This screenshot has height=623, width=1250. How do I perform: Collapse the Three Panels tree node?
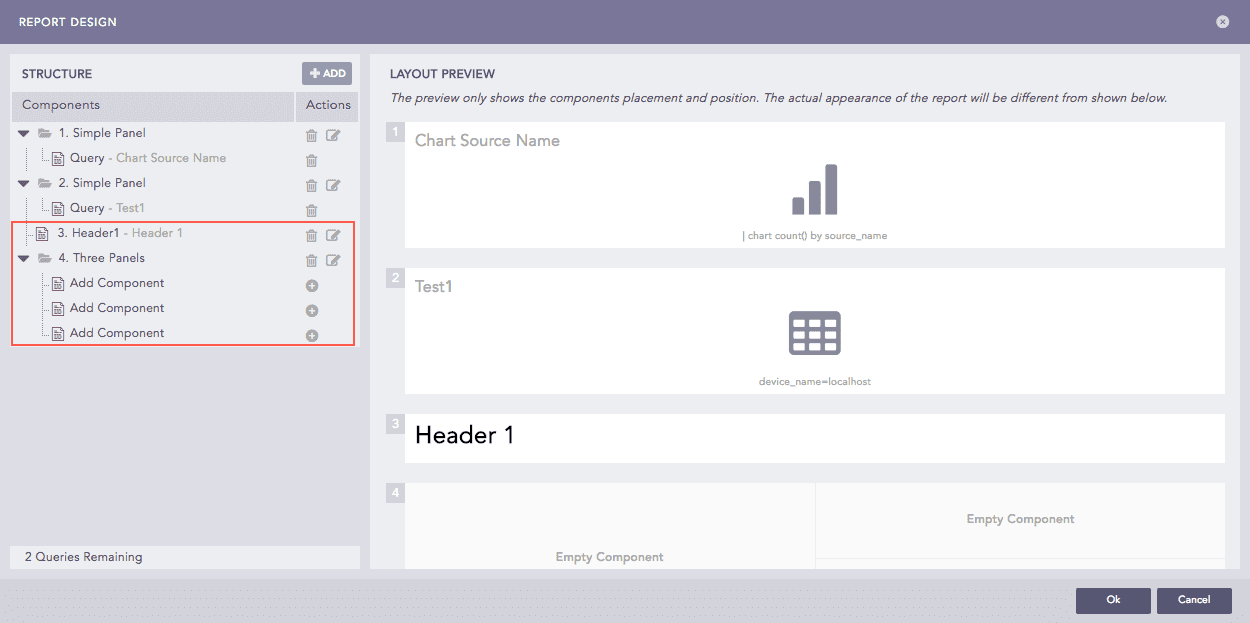click(x=24, y=257)
